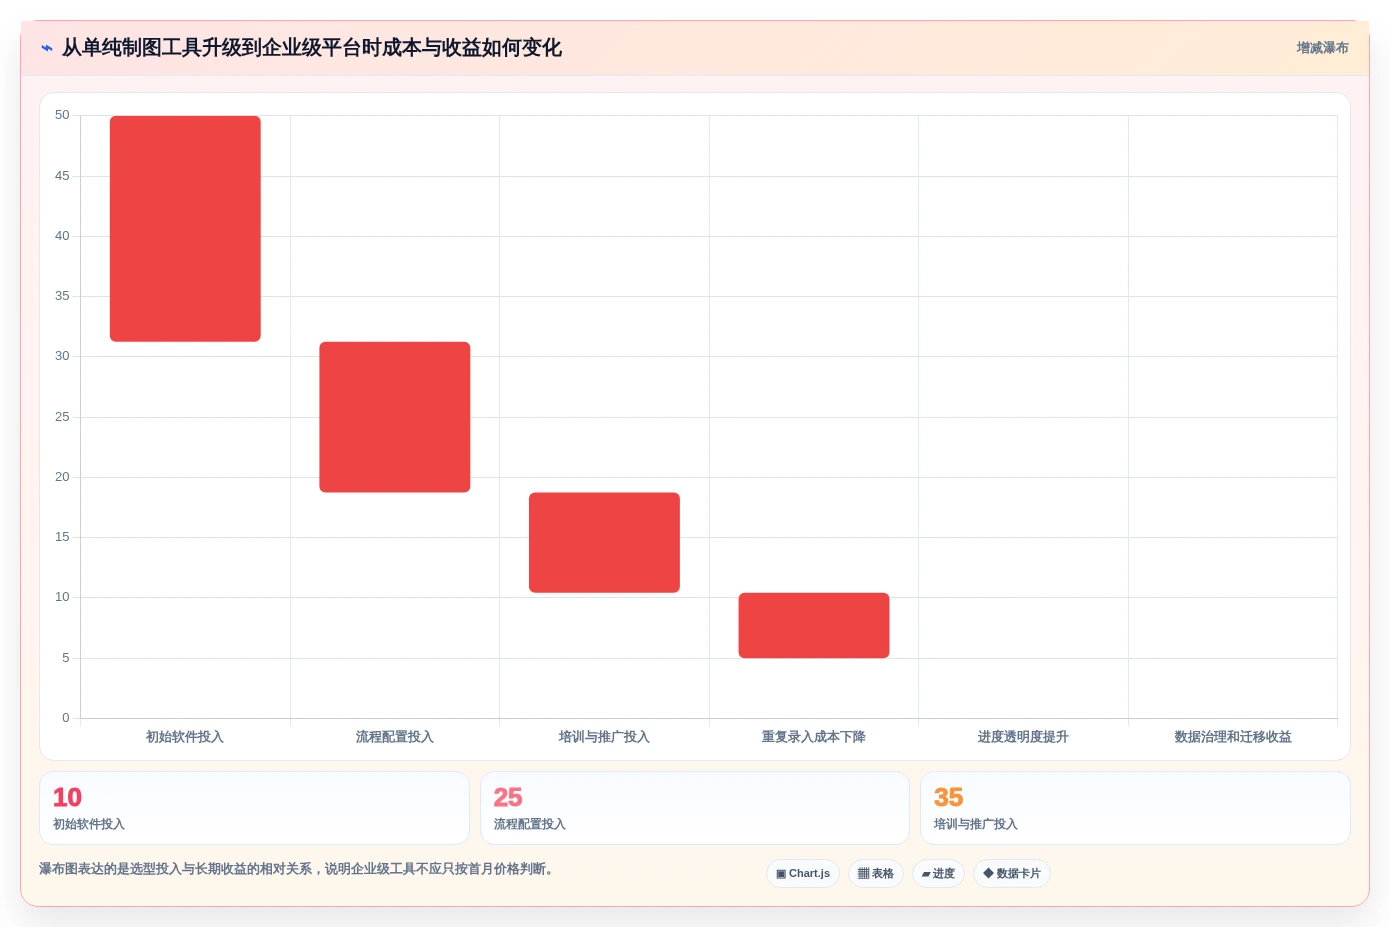Click the y-axis label 25
1390x927 pixels.
(x=62, y=417)
